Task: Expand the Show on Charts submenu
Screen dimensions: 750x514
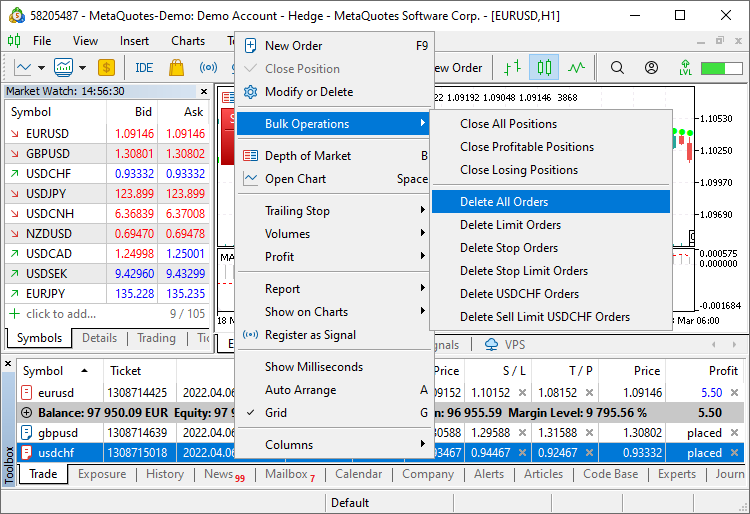Action: 334,311
